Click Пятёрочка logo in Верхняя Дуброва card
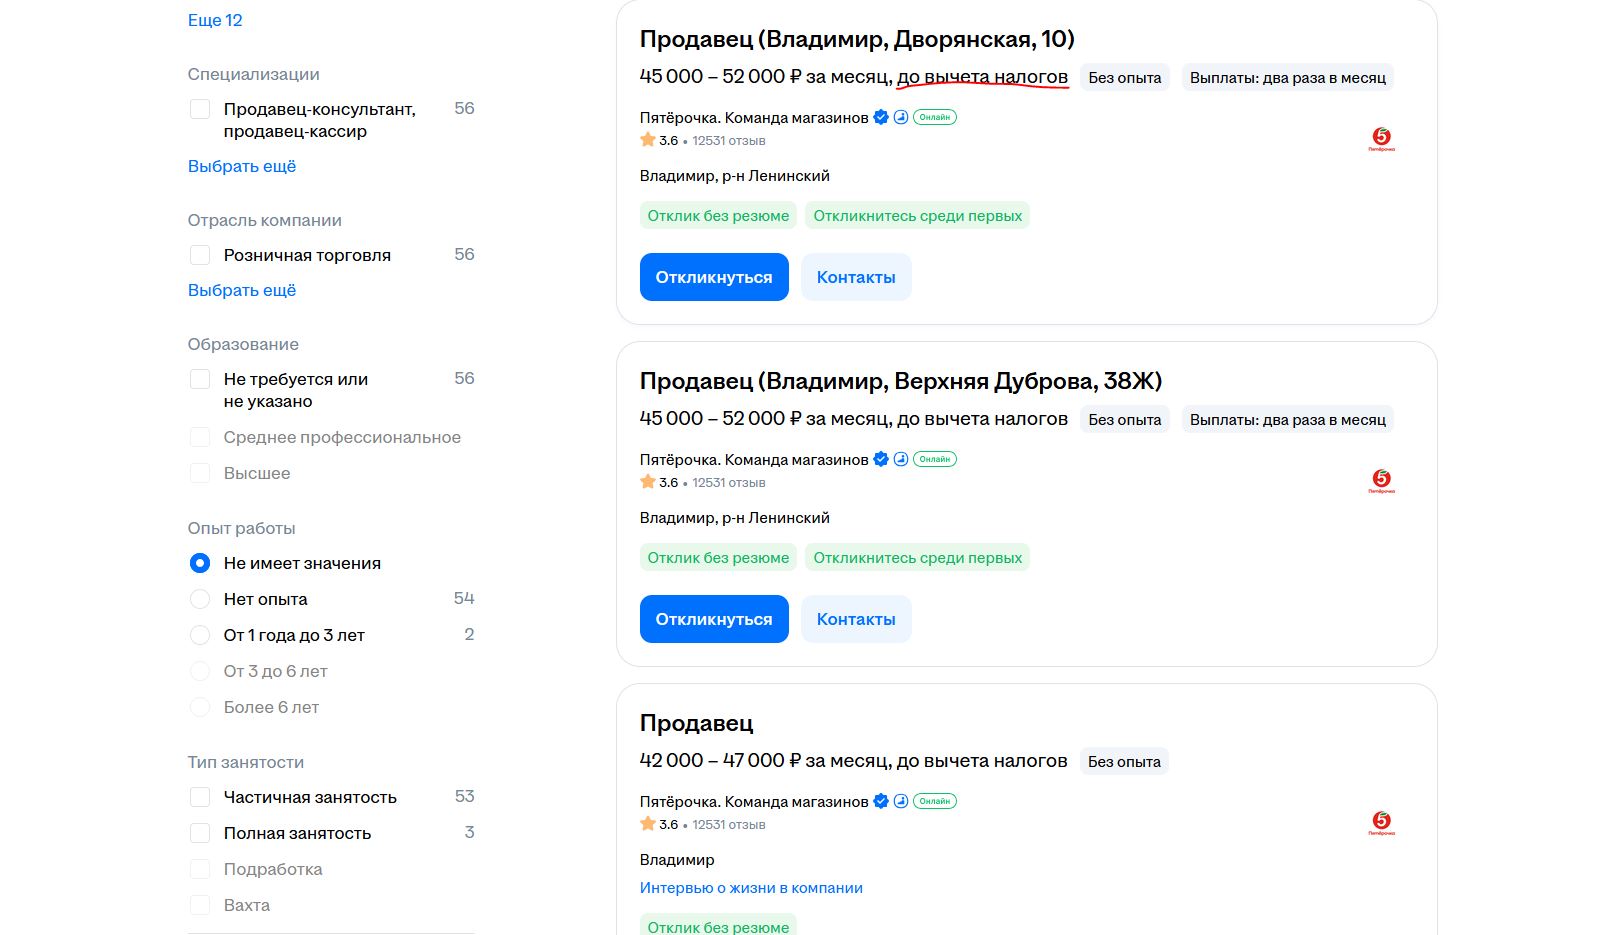Image resolution: width=1624 pixels, height=935 pixels. [1381, 481]
